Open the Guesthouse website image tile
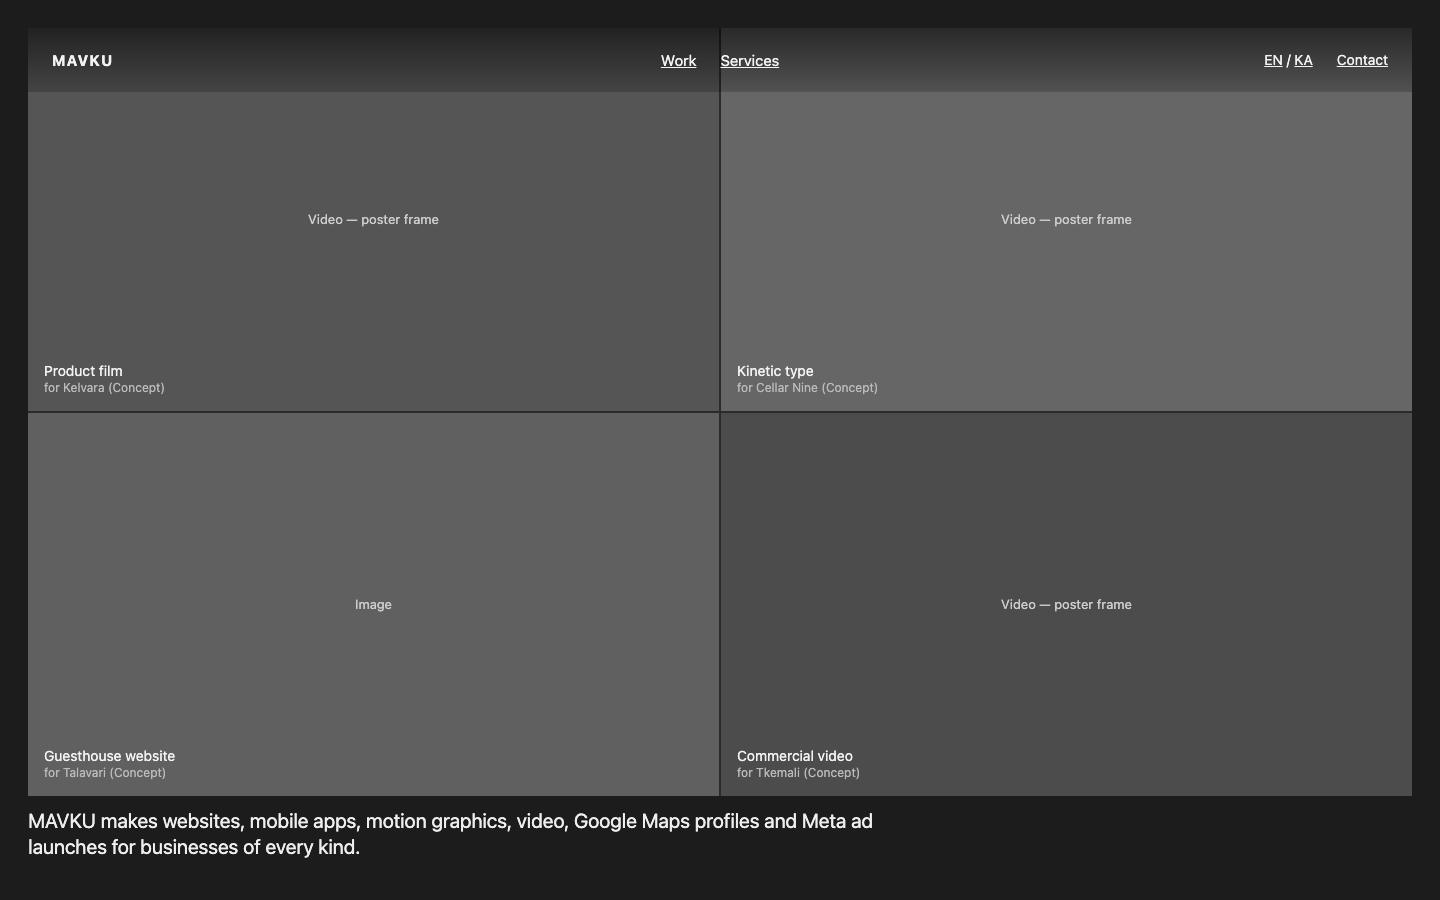The height and width of the screenshot is (900, 1440). [x=373, y=604]
